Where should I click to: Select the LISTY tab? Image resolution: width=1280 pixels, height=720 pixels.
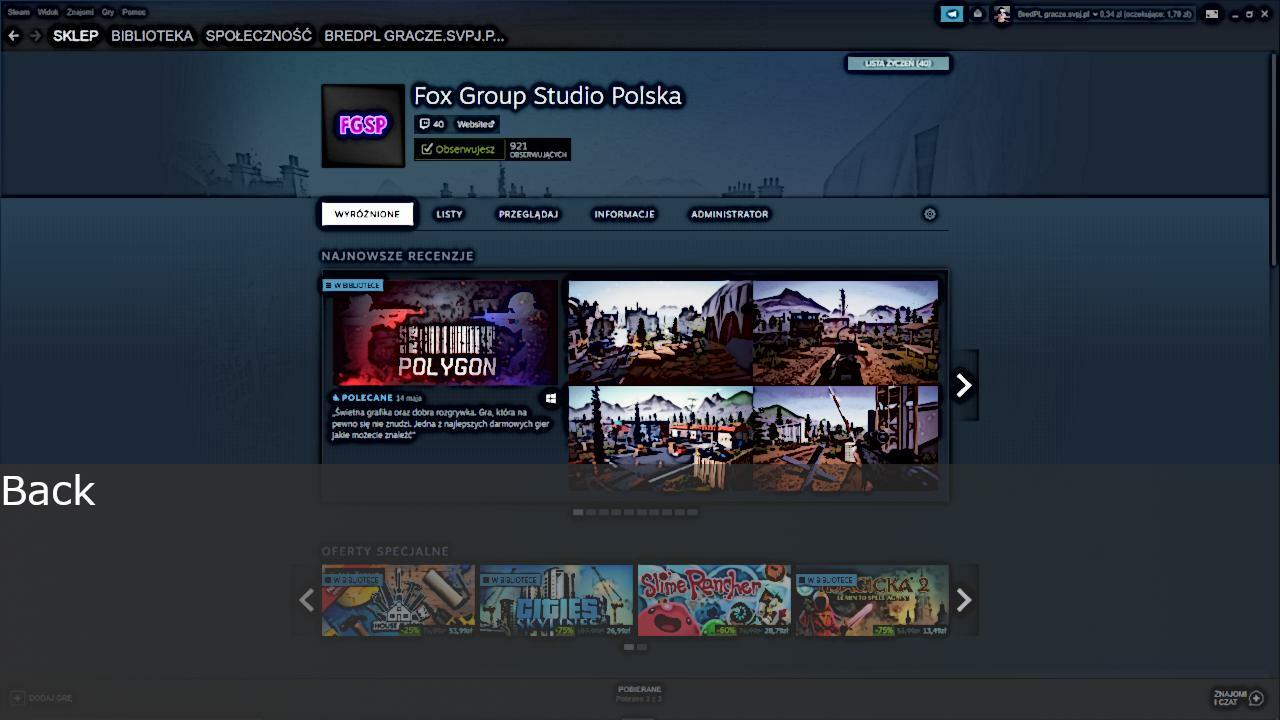point(449,214)
